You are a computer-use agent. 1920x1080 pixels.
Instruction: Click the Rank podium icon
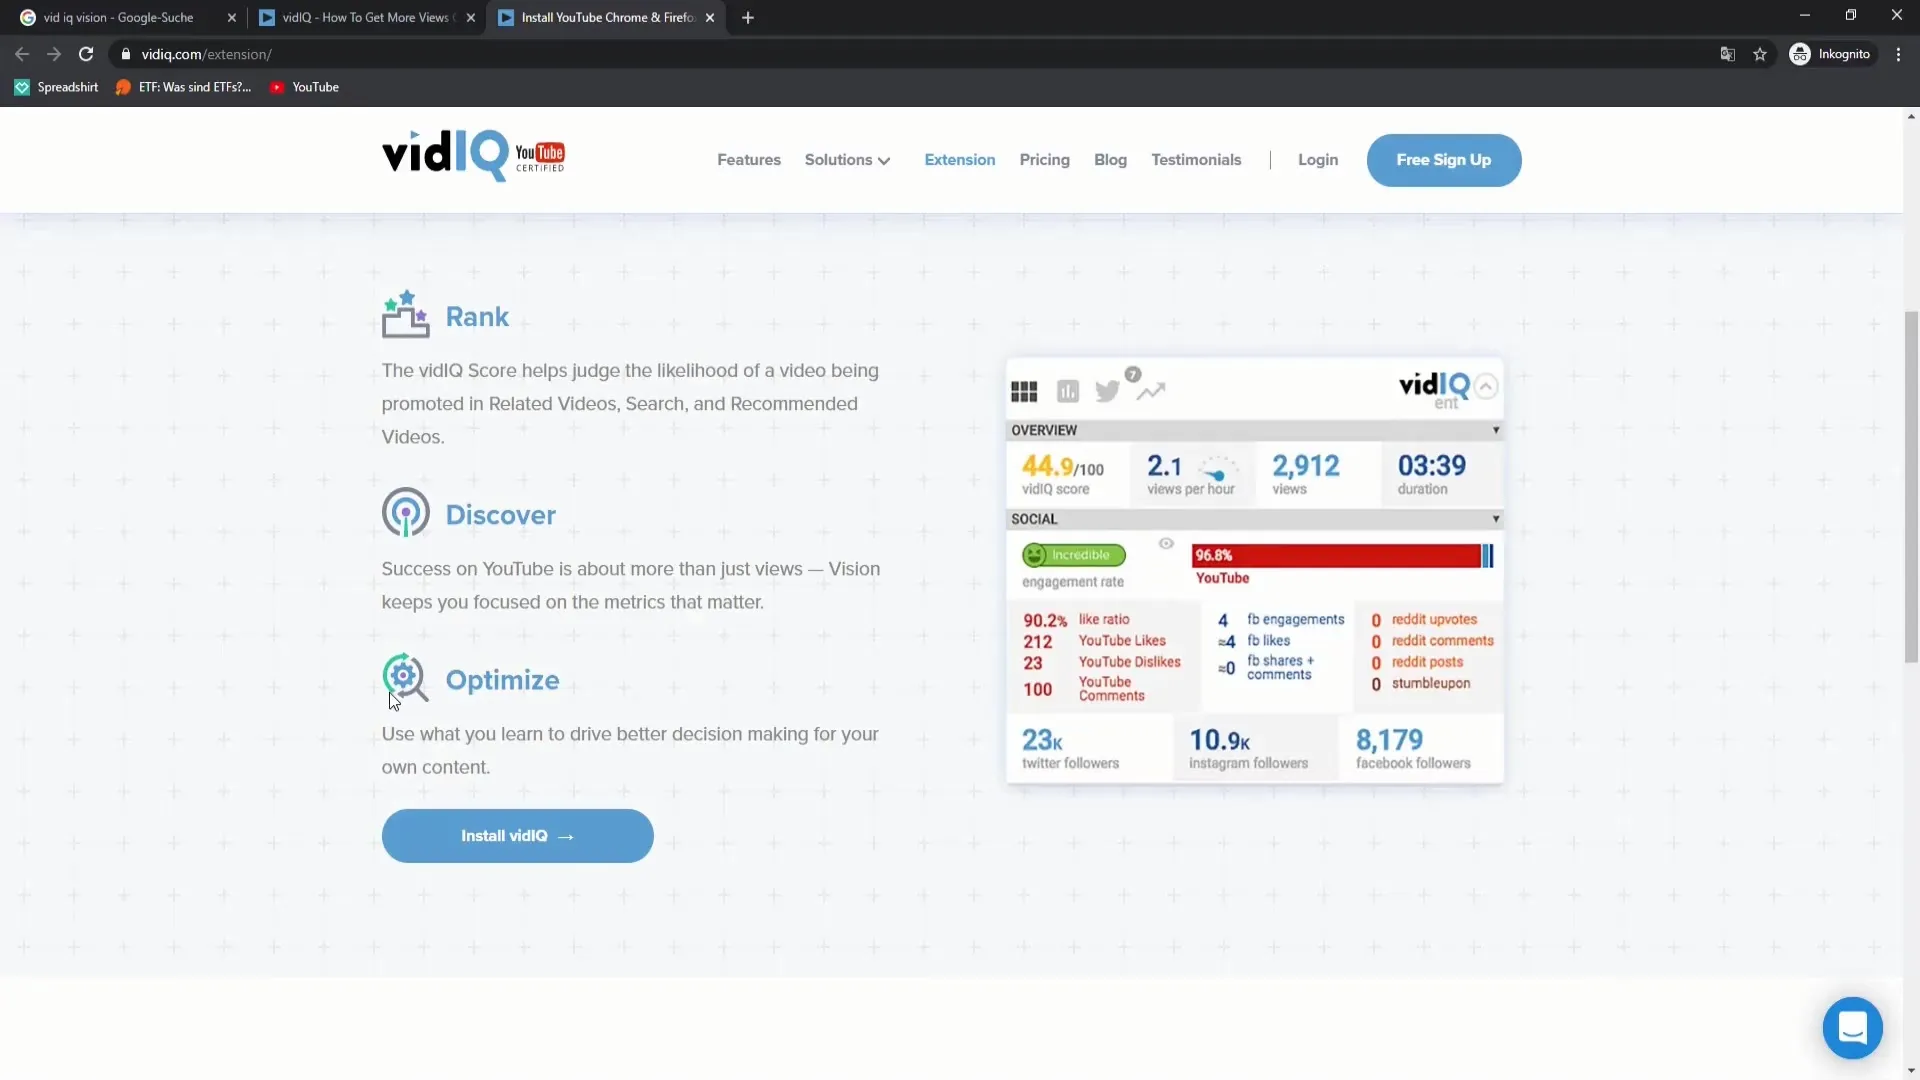pyautogui.click(x=405, y=315)
